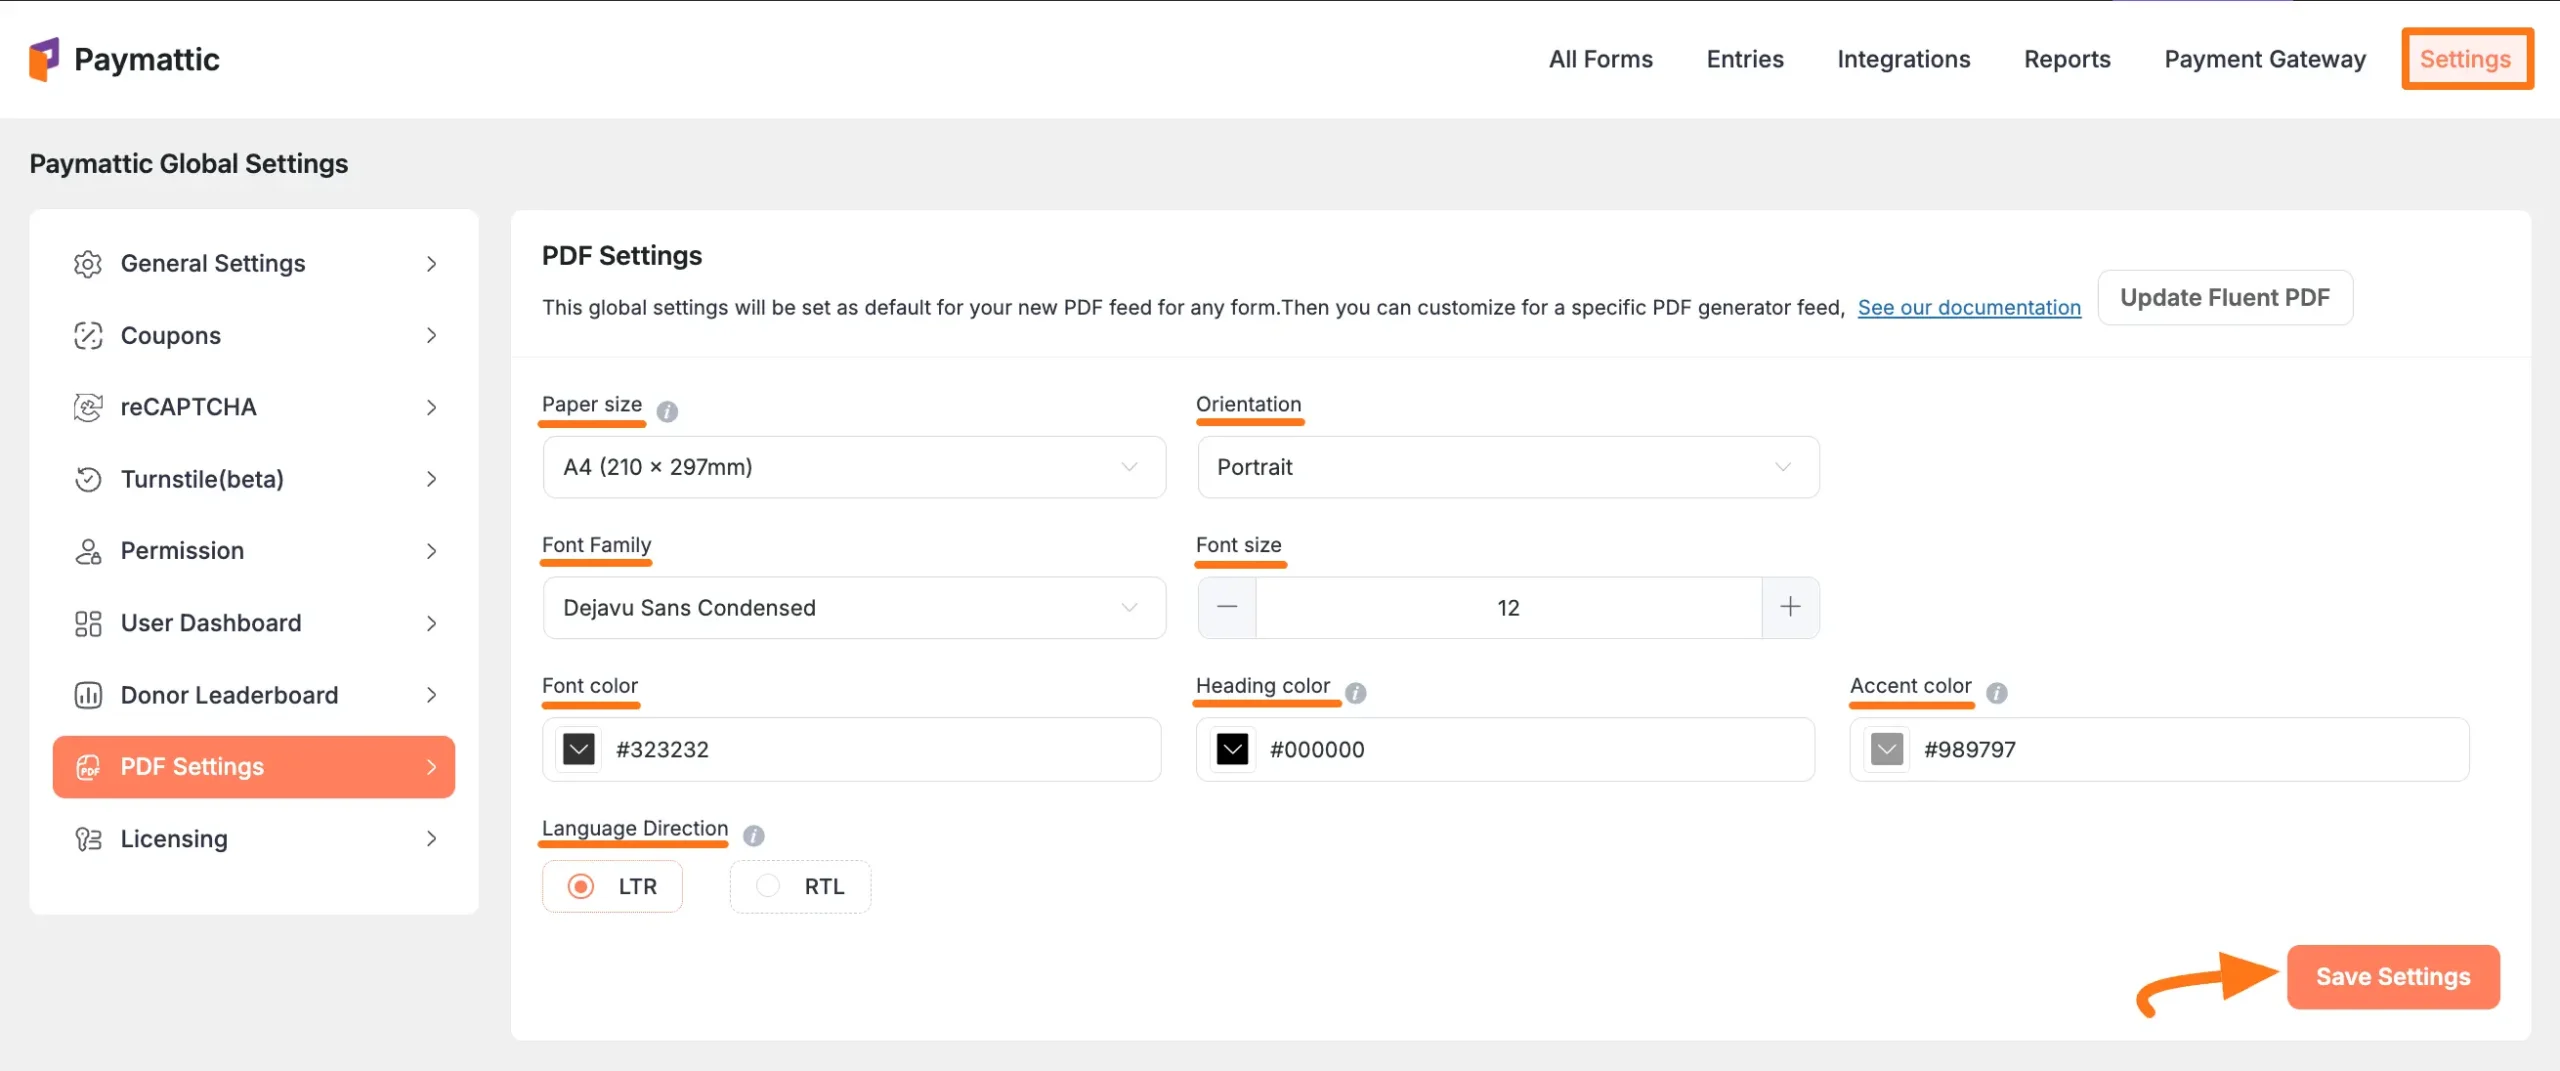Click the User Dashboard grid icon
Viewport: 2560px width, 1071px height.
pyautogui.click(x=88, y=623)
